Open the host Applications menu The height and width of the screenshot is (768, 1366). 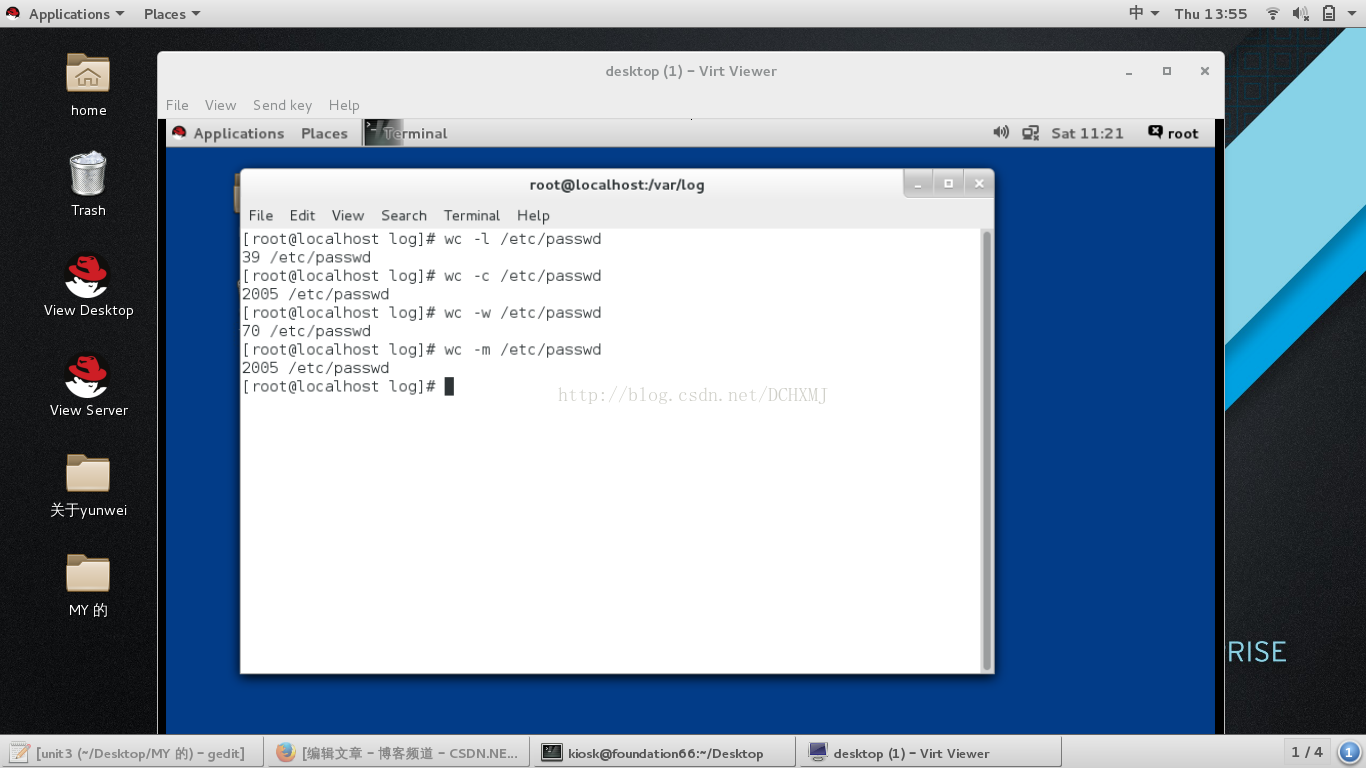pyautogui.click(x=76, y=14)
